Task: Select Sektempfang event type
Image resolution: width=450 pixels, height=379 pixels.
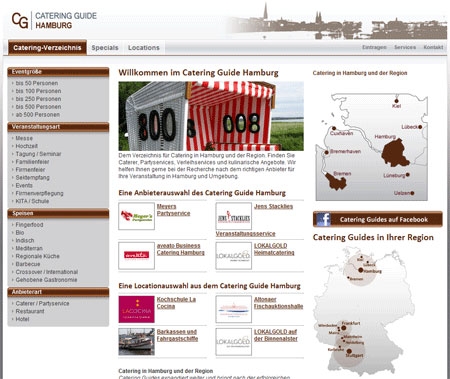Action: pos(32,178)
